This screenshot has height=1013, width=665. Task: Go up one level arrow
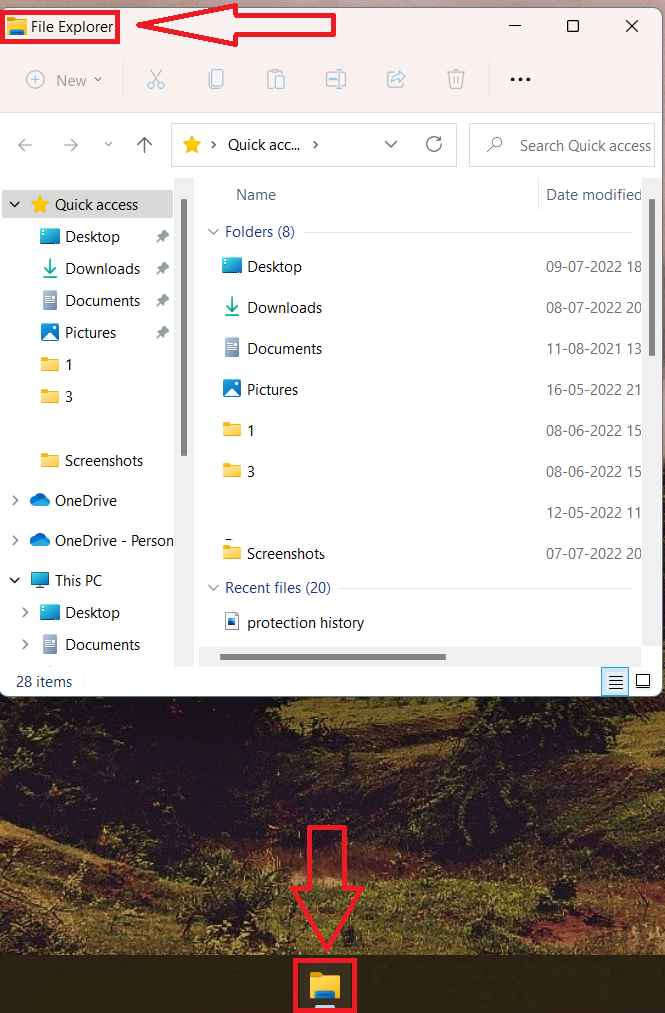click(145, 145)
